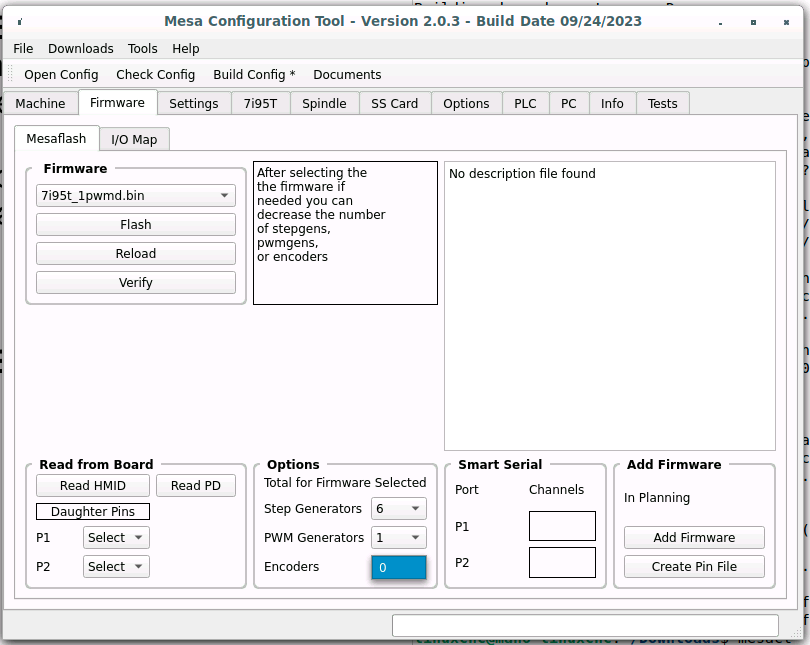
Task: Click Build Config in the toolbar
Action: click(254, 74)
